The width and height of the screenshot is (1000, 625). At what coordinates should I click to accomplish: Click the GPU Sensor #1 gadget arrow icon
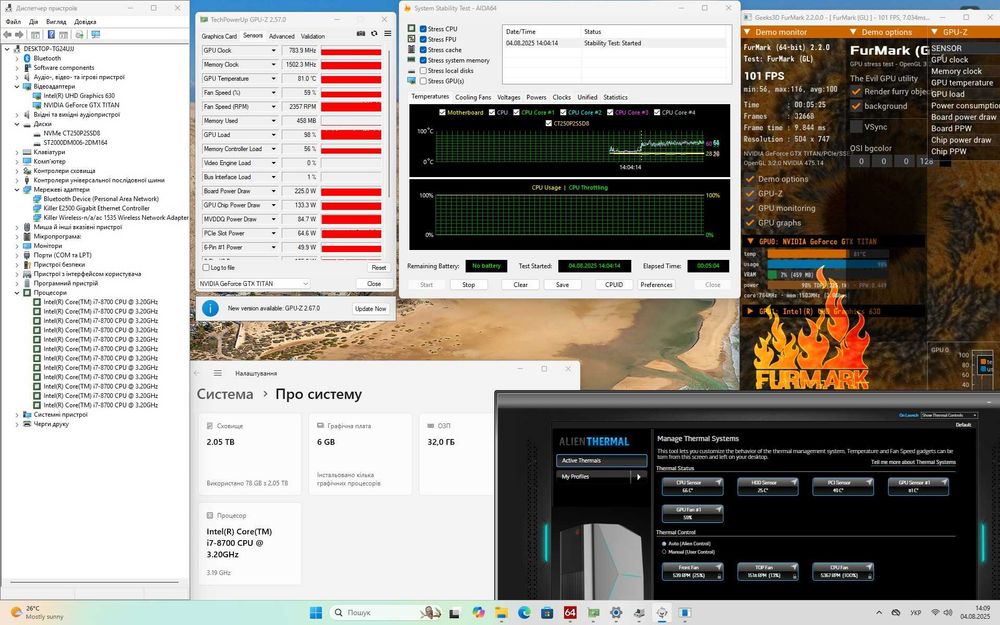coord(944,482)
